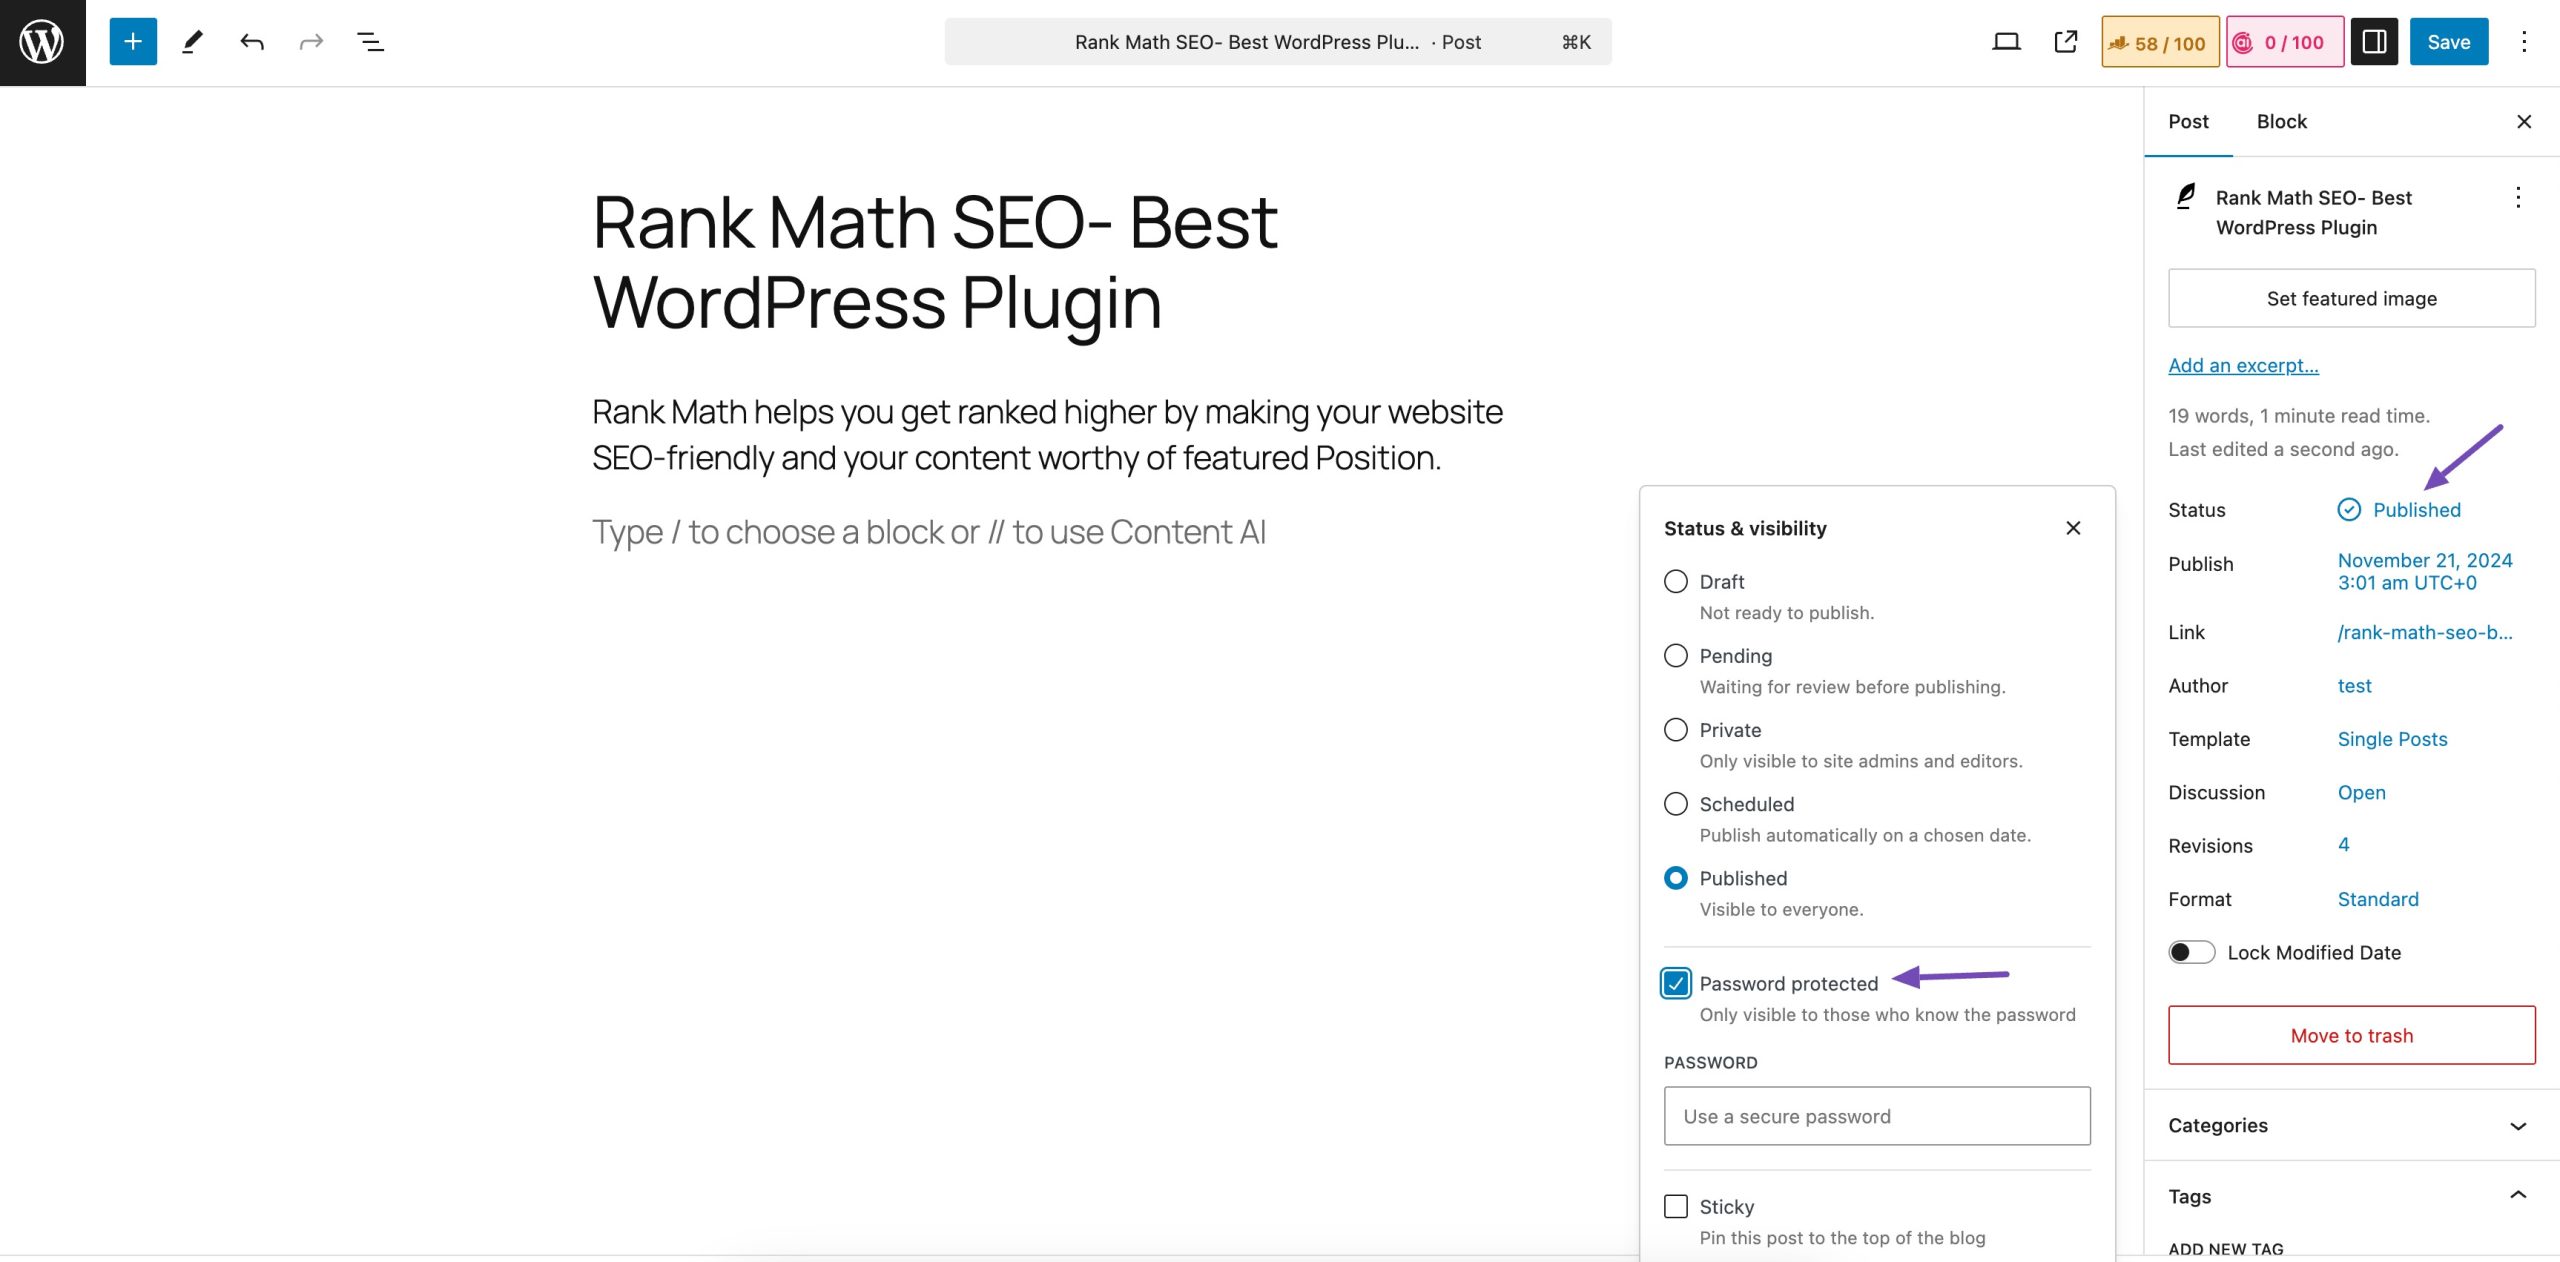Click the Set featured image button

[x=2351, y=299]
